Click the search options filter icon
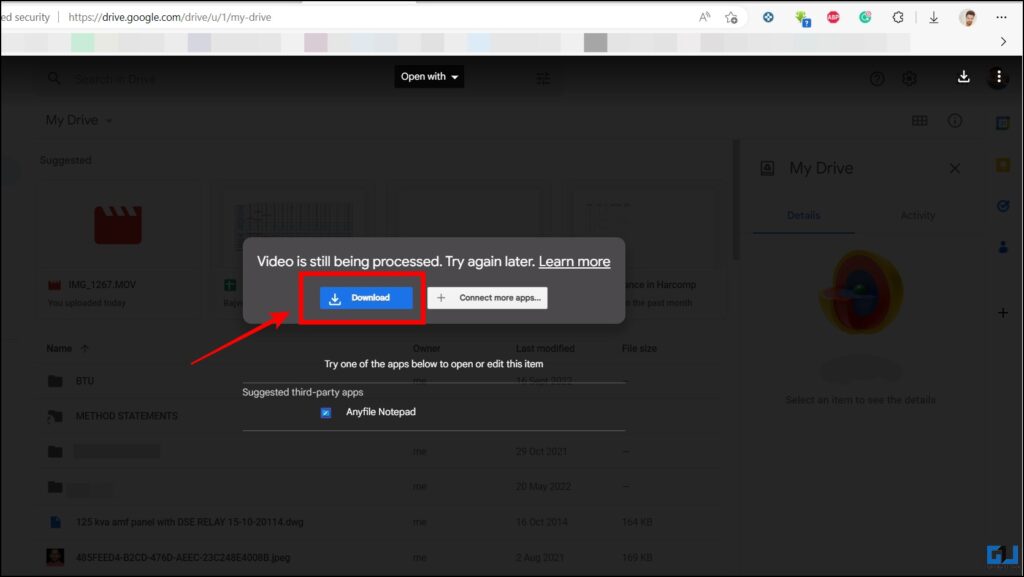1024x577 pixels. point(543,79)
